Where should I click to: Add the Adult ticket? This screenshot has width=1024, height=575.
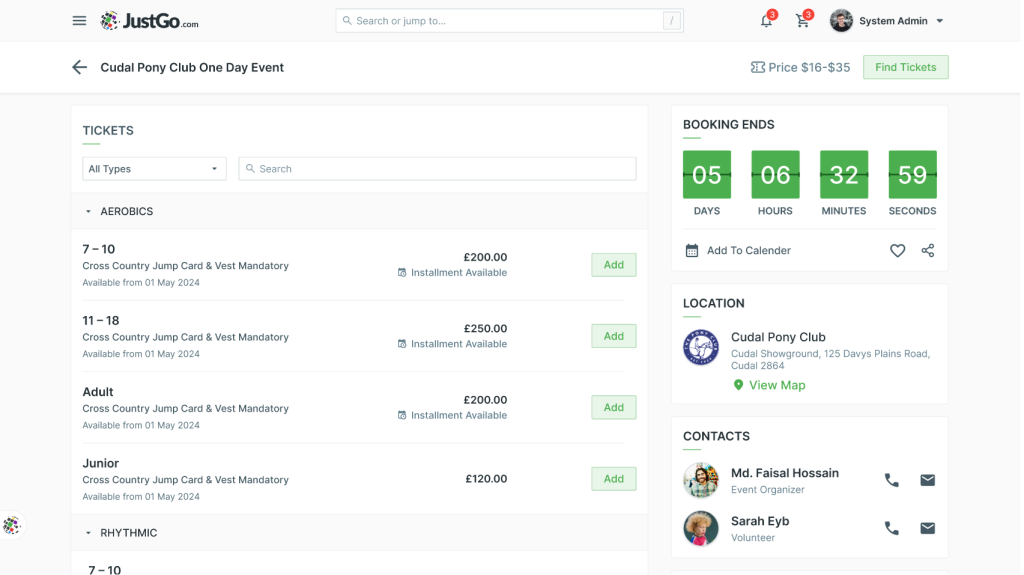pyautogui.click(x=613, y=407)
